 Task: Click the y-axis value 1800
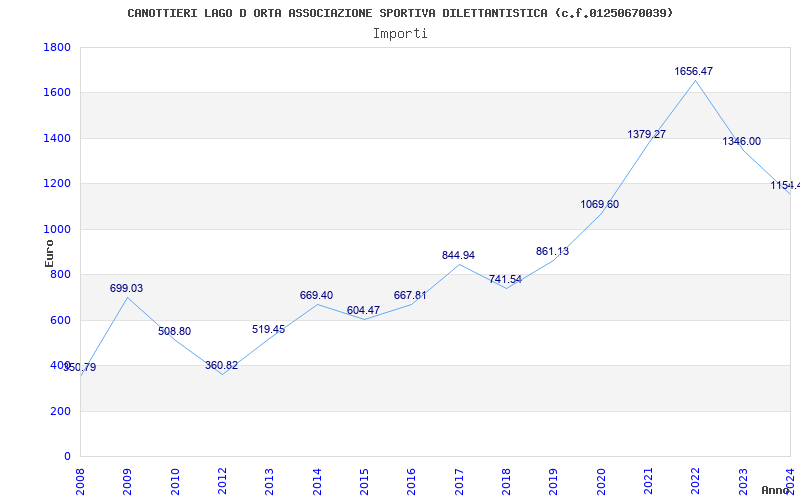[x=57, y=47]
